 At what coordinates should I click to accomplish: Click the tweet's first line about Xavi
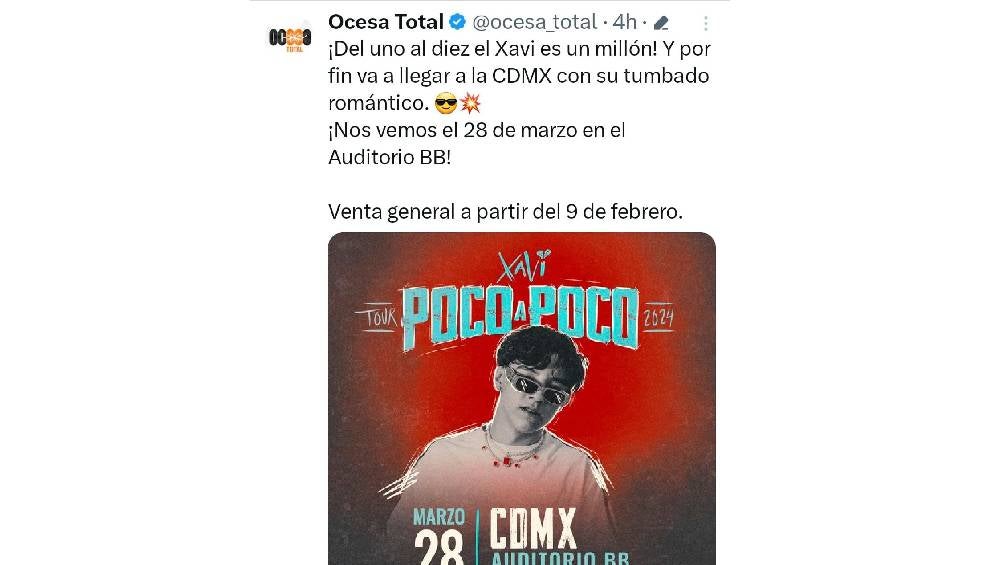click(520, 49)
